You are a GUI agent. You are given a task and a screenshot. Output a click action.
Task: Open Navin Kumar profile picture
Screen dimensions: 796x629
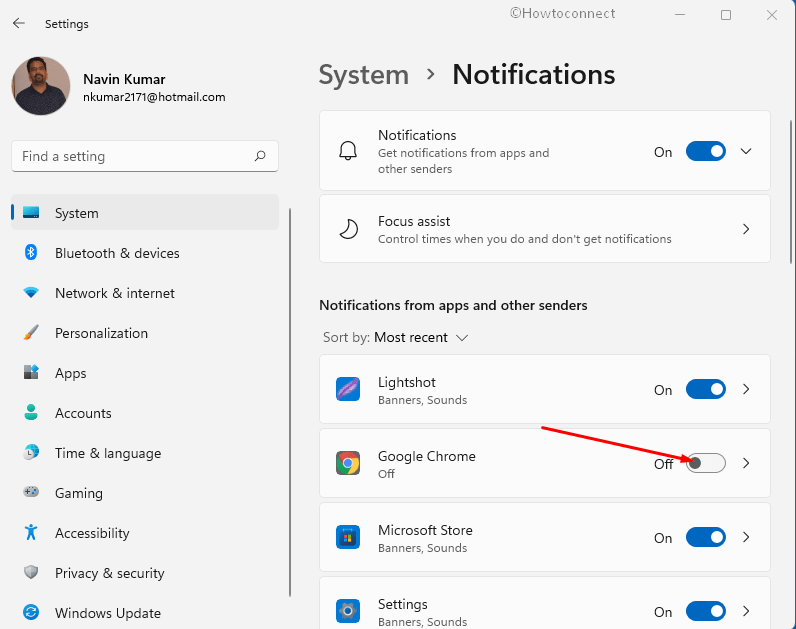[x=41, y=86]
